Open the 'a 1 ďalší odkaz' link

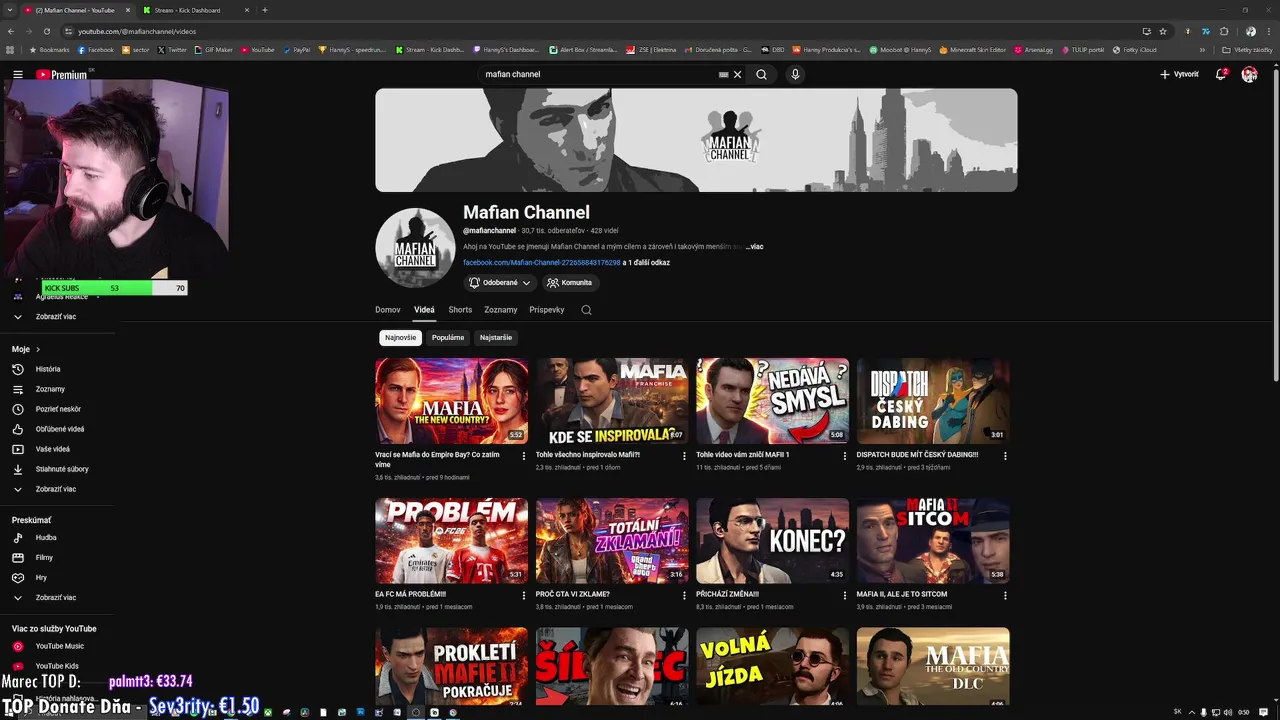[646, 263]
